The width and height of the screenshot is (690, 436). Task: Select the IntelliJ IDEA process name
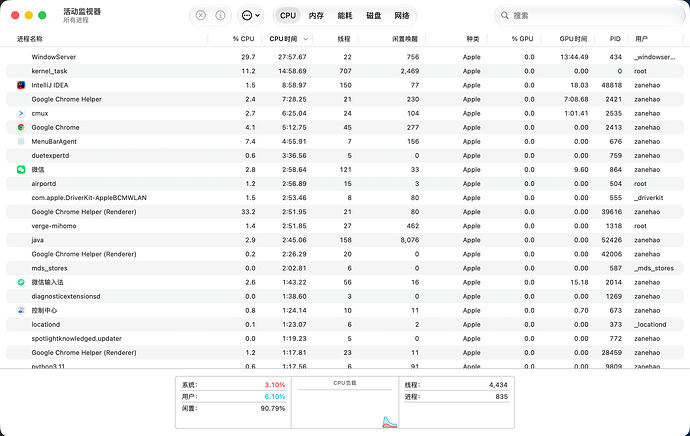pyautogui.click(x=50, y=85)
